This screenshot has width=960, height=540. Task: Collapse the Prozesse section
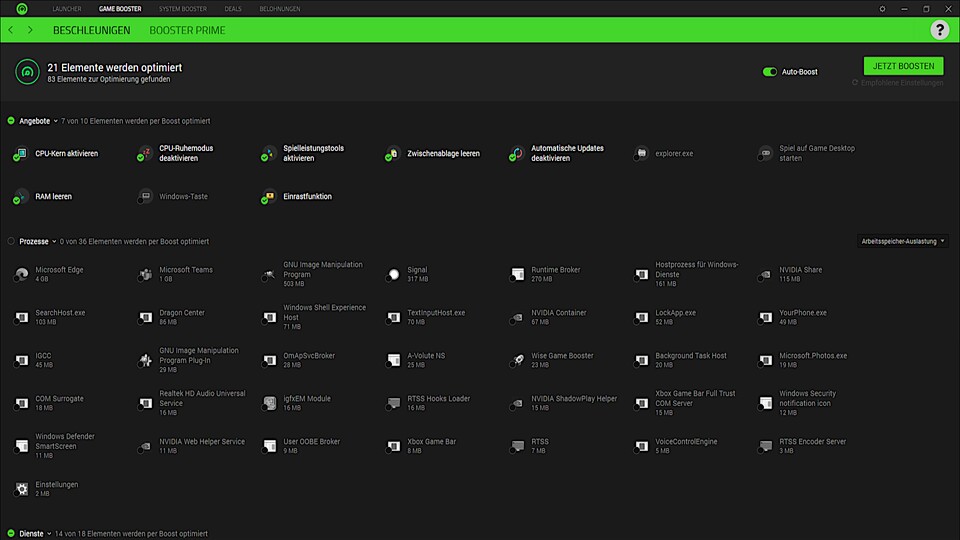click(54, 242)
